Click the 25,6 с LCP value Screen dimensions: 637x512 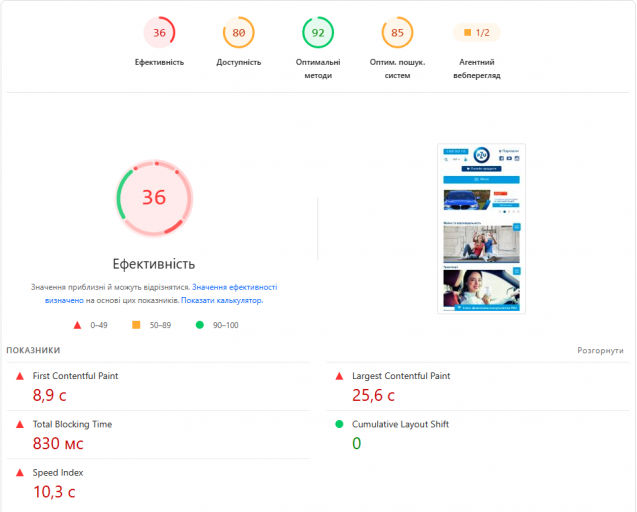point(373,395)
